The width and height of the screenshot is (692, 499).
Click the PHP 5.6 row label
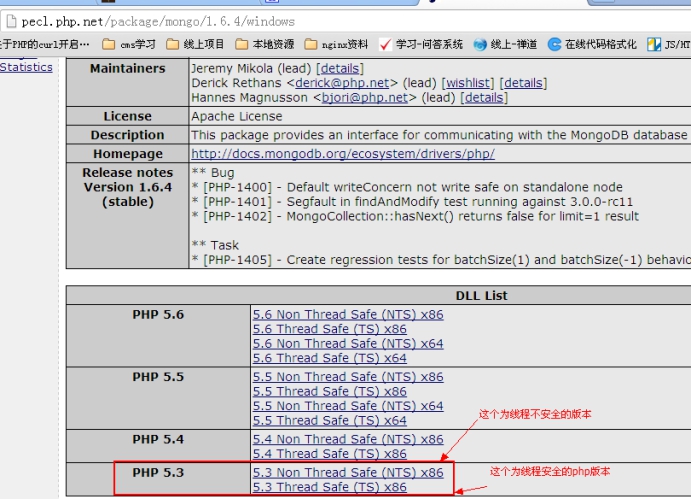point(158,315)
